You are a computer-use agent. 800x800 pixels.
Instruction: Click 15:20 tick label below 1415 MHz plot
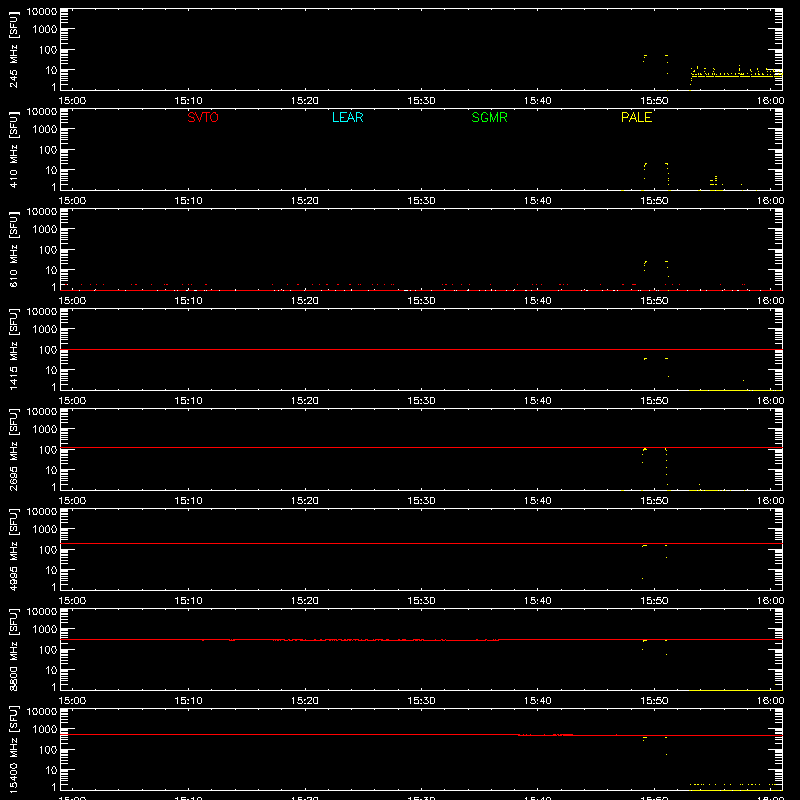(x=305, y=401)
